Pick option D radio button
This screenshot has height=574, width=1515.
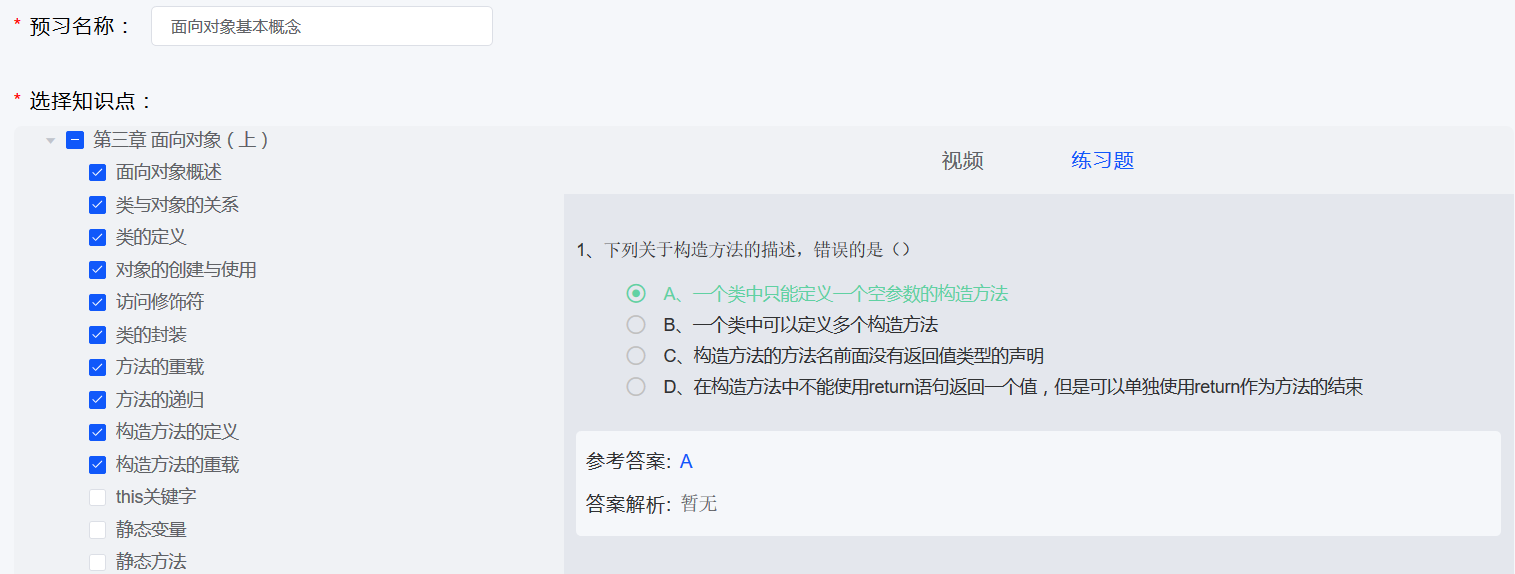pos(636,386)
